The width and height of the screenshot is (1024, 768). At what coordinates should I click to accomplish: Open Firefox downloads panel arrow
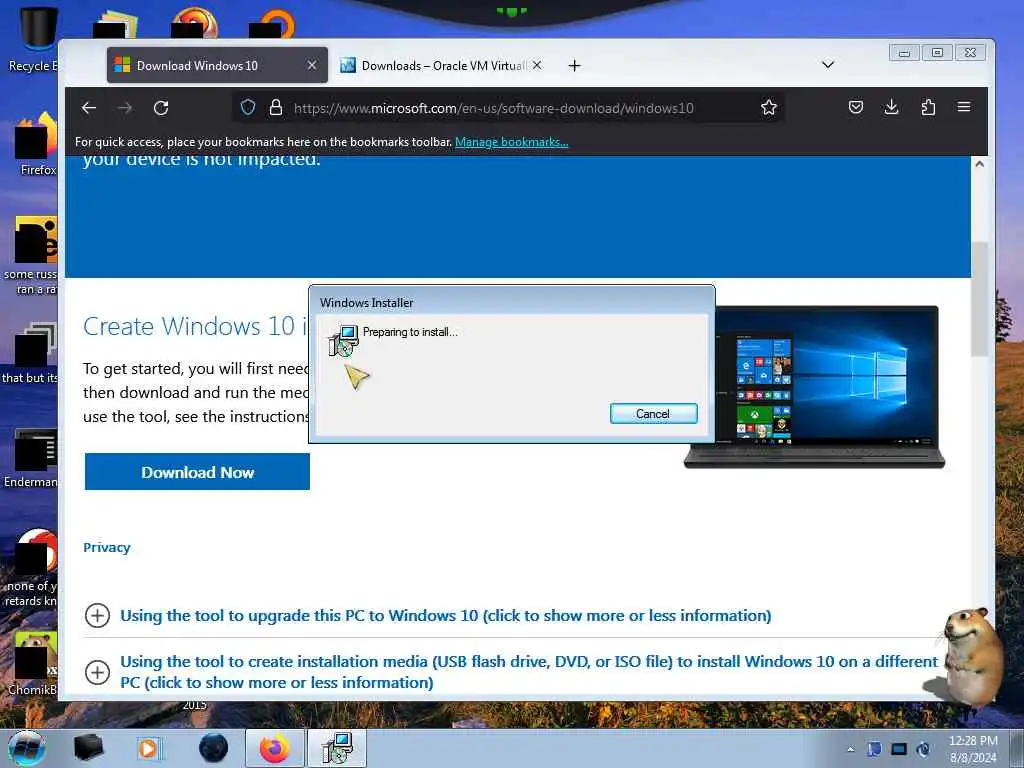pos(891,107)
